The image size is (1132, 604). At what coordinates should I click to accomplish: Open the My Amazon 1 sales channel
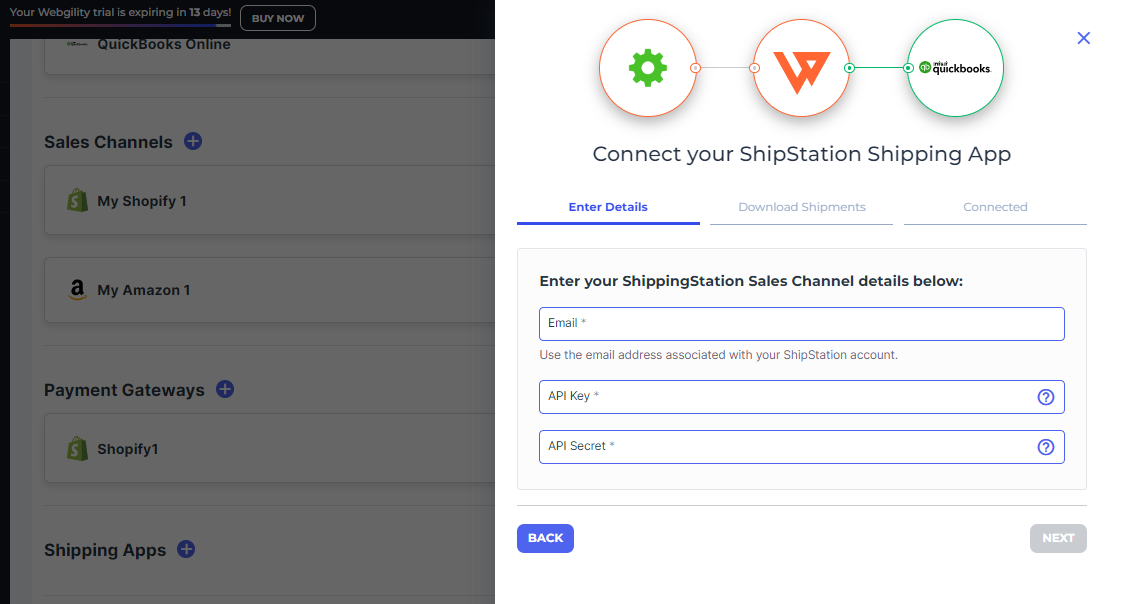tap(269, 290)
